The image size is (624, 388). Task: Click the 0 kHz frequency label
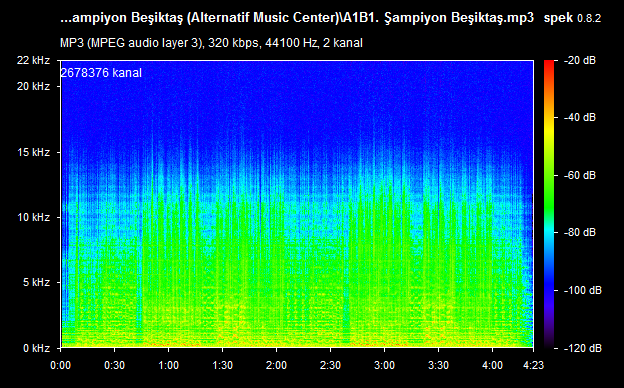point(36,348)
